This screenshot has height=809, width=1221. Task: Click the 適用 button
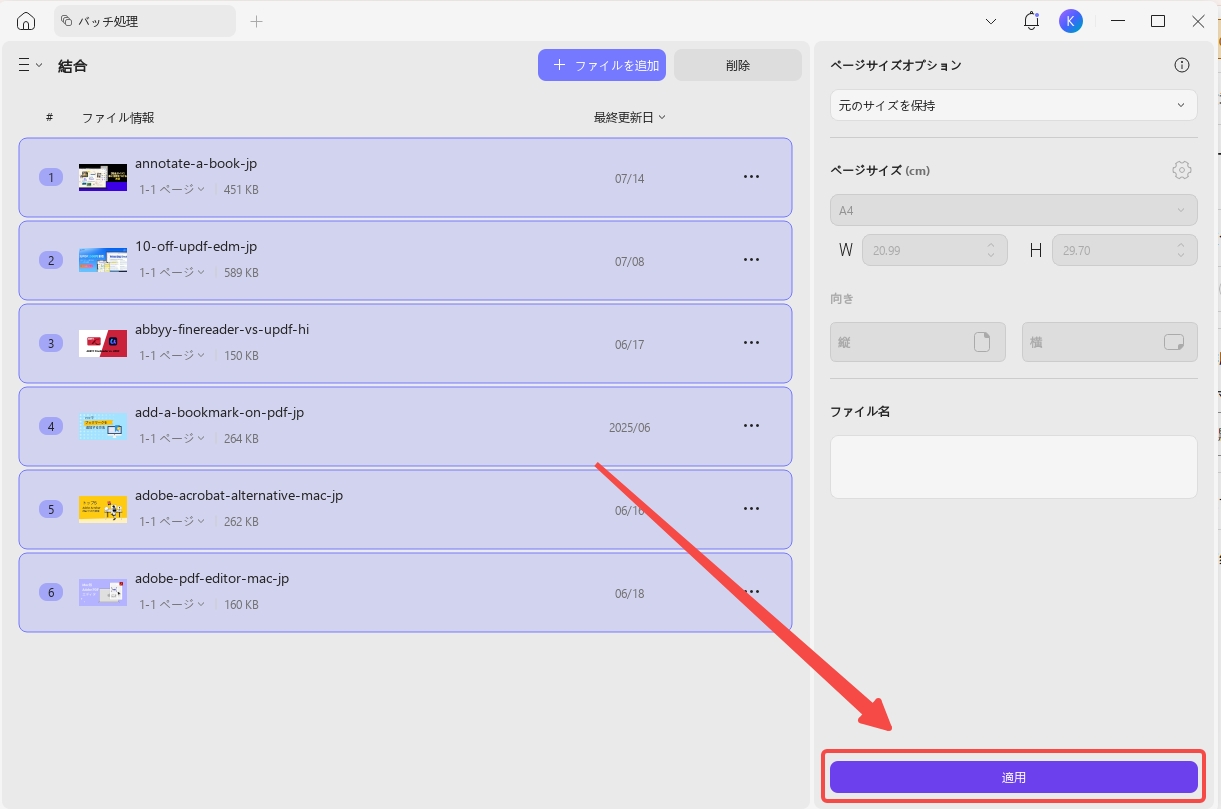click(1014, 777)
